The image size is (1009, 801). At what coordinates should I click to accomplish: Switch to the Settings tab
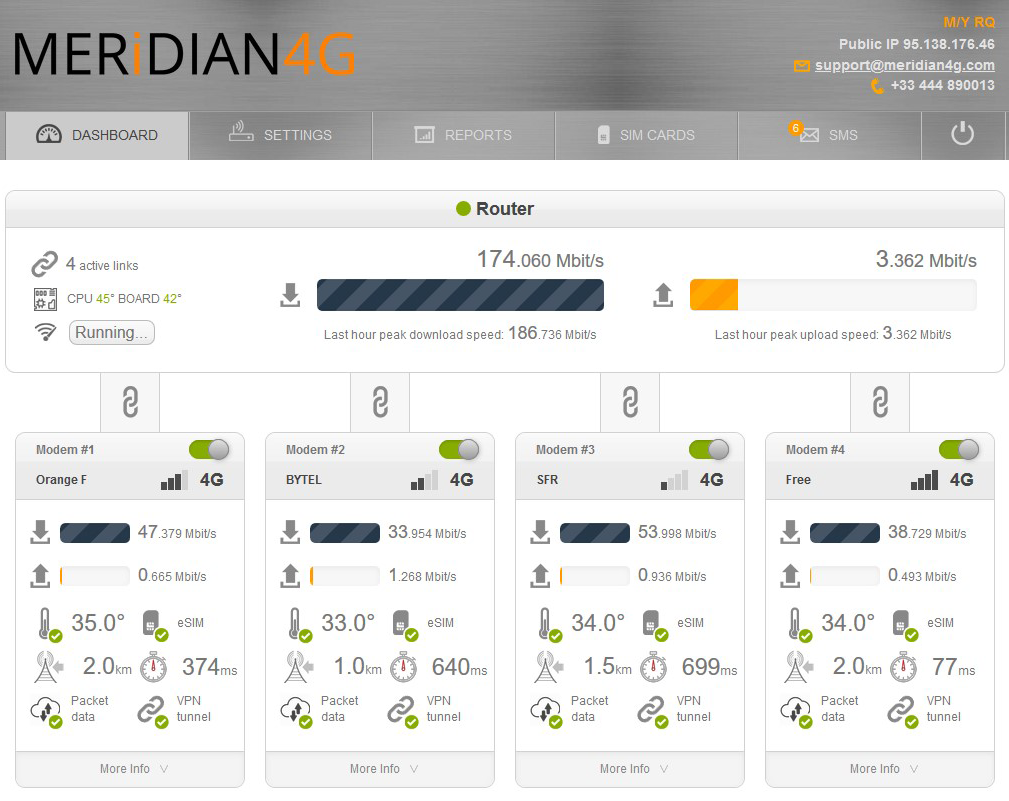tap(281, 135)
